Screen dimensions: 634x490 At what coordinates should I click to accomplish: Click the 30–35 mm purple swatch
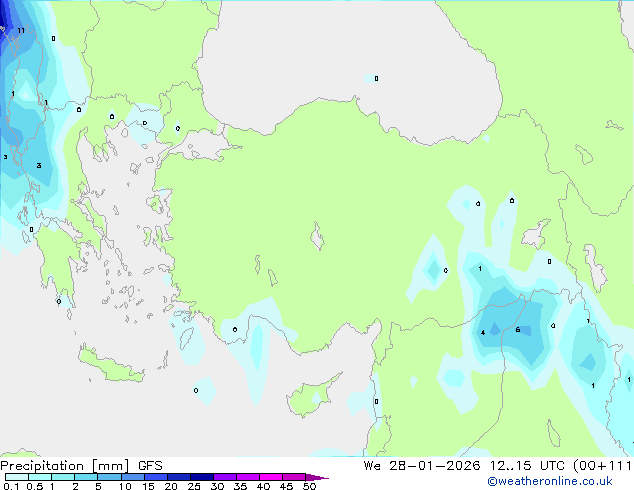click(225, 477)
